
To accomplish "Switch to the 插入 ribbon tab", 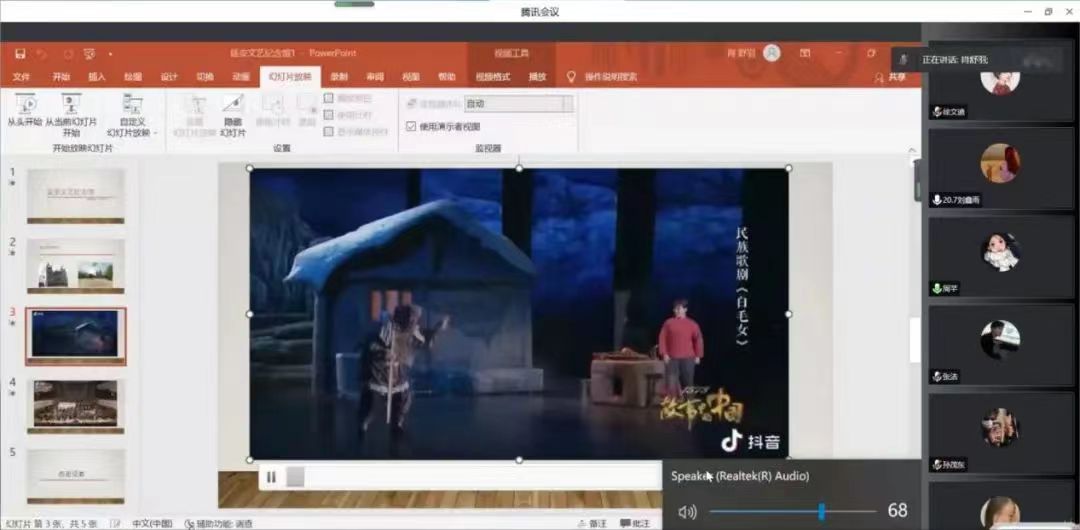I will (x=97, y=76).
